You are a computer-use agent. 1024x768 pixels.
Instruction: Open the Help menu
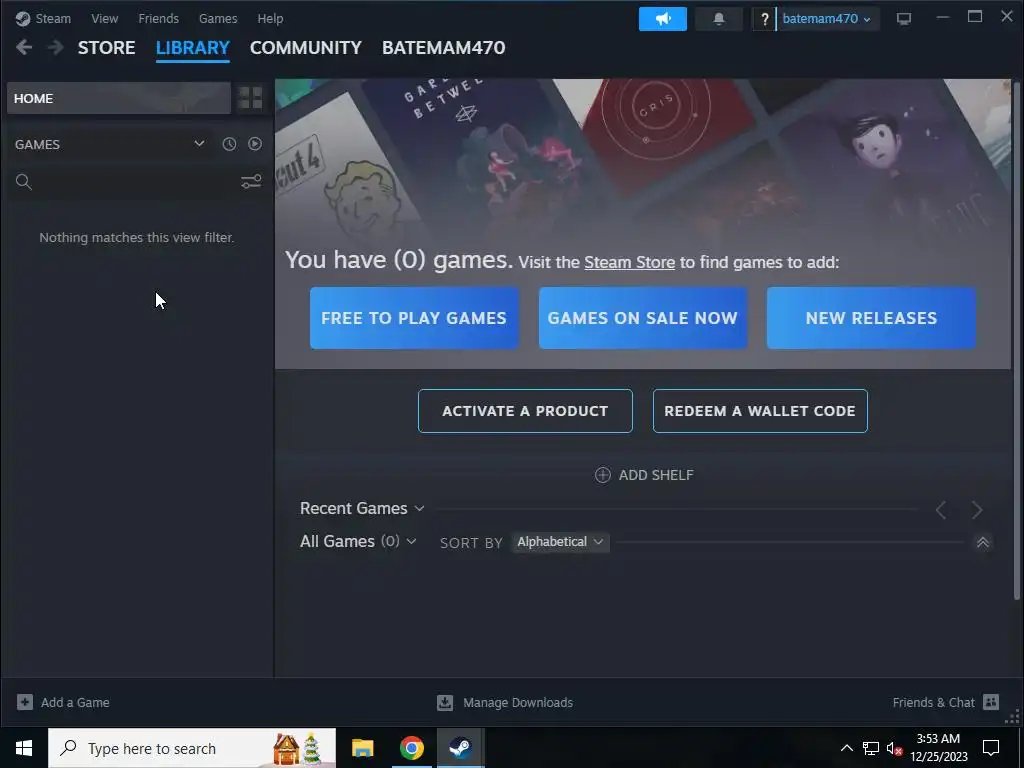270,19
